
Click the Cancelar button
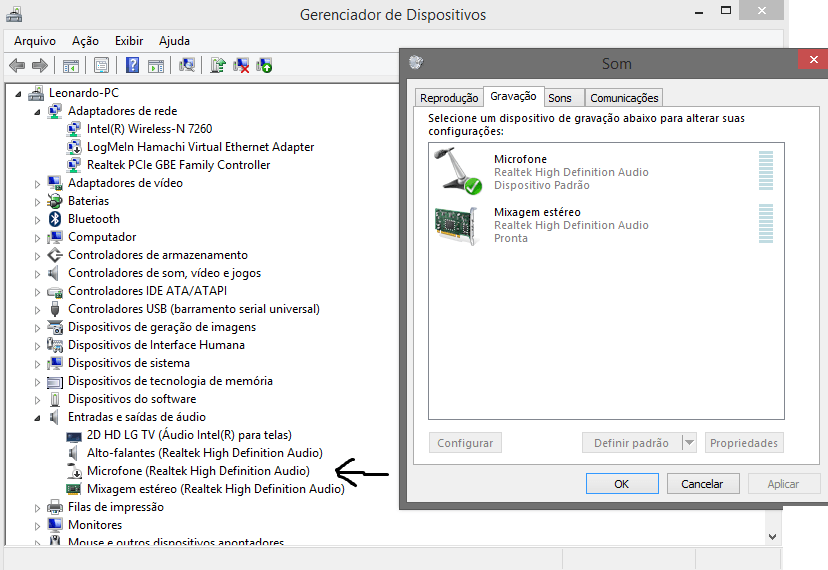(701, 484)
